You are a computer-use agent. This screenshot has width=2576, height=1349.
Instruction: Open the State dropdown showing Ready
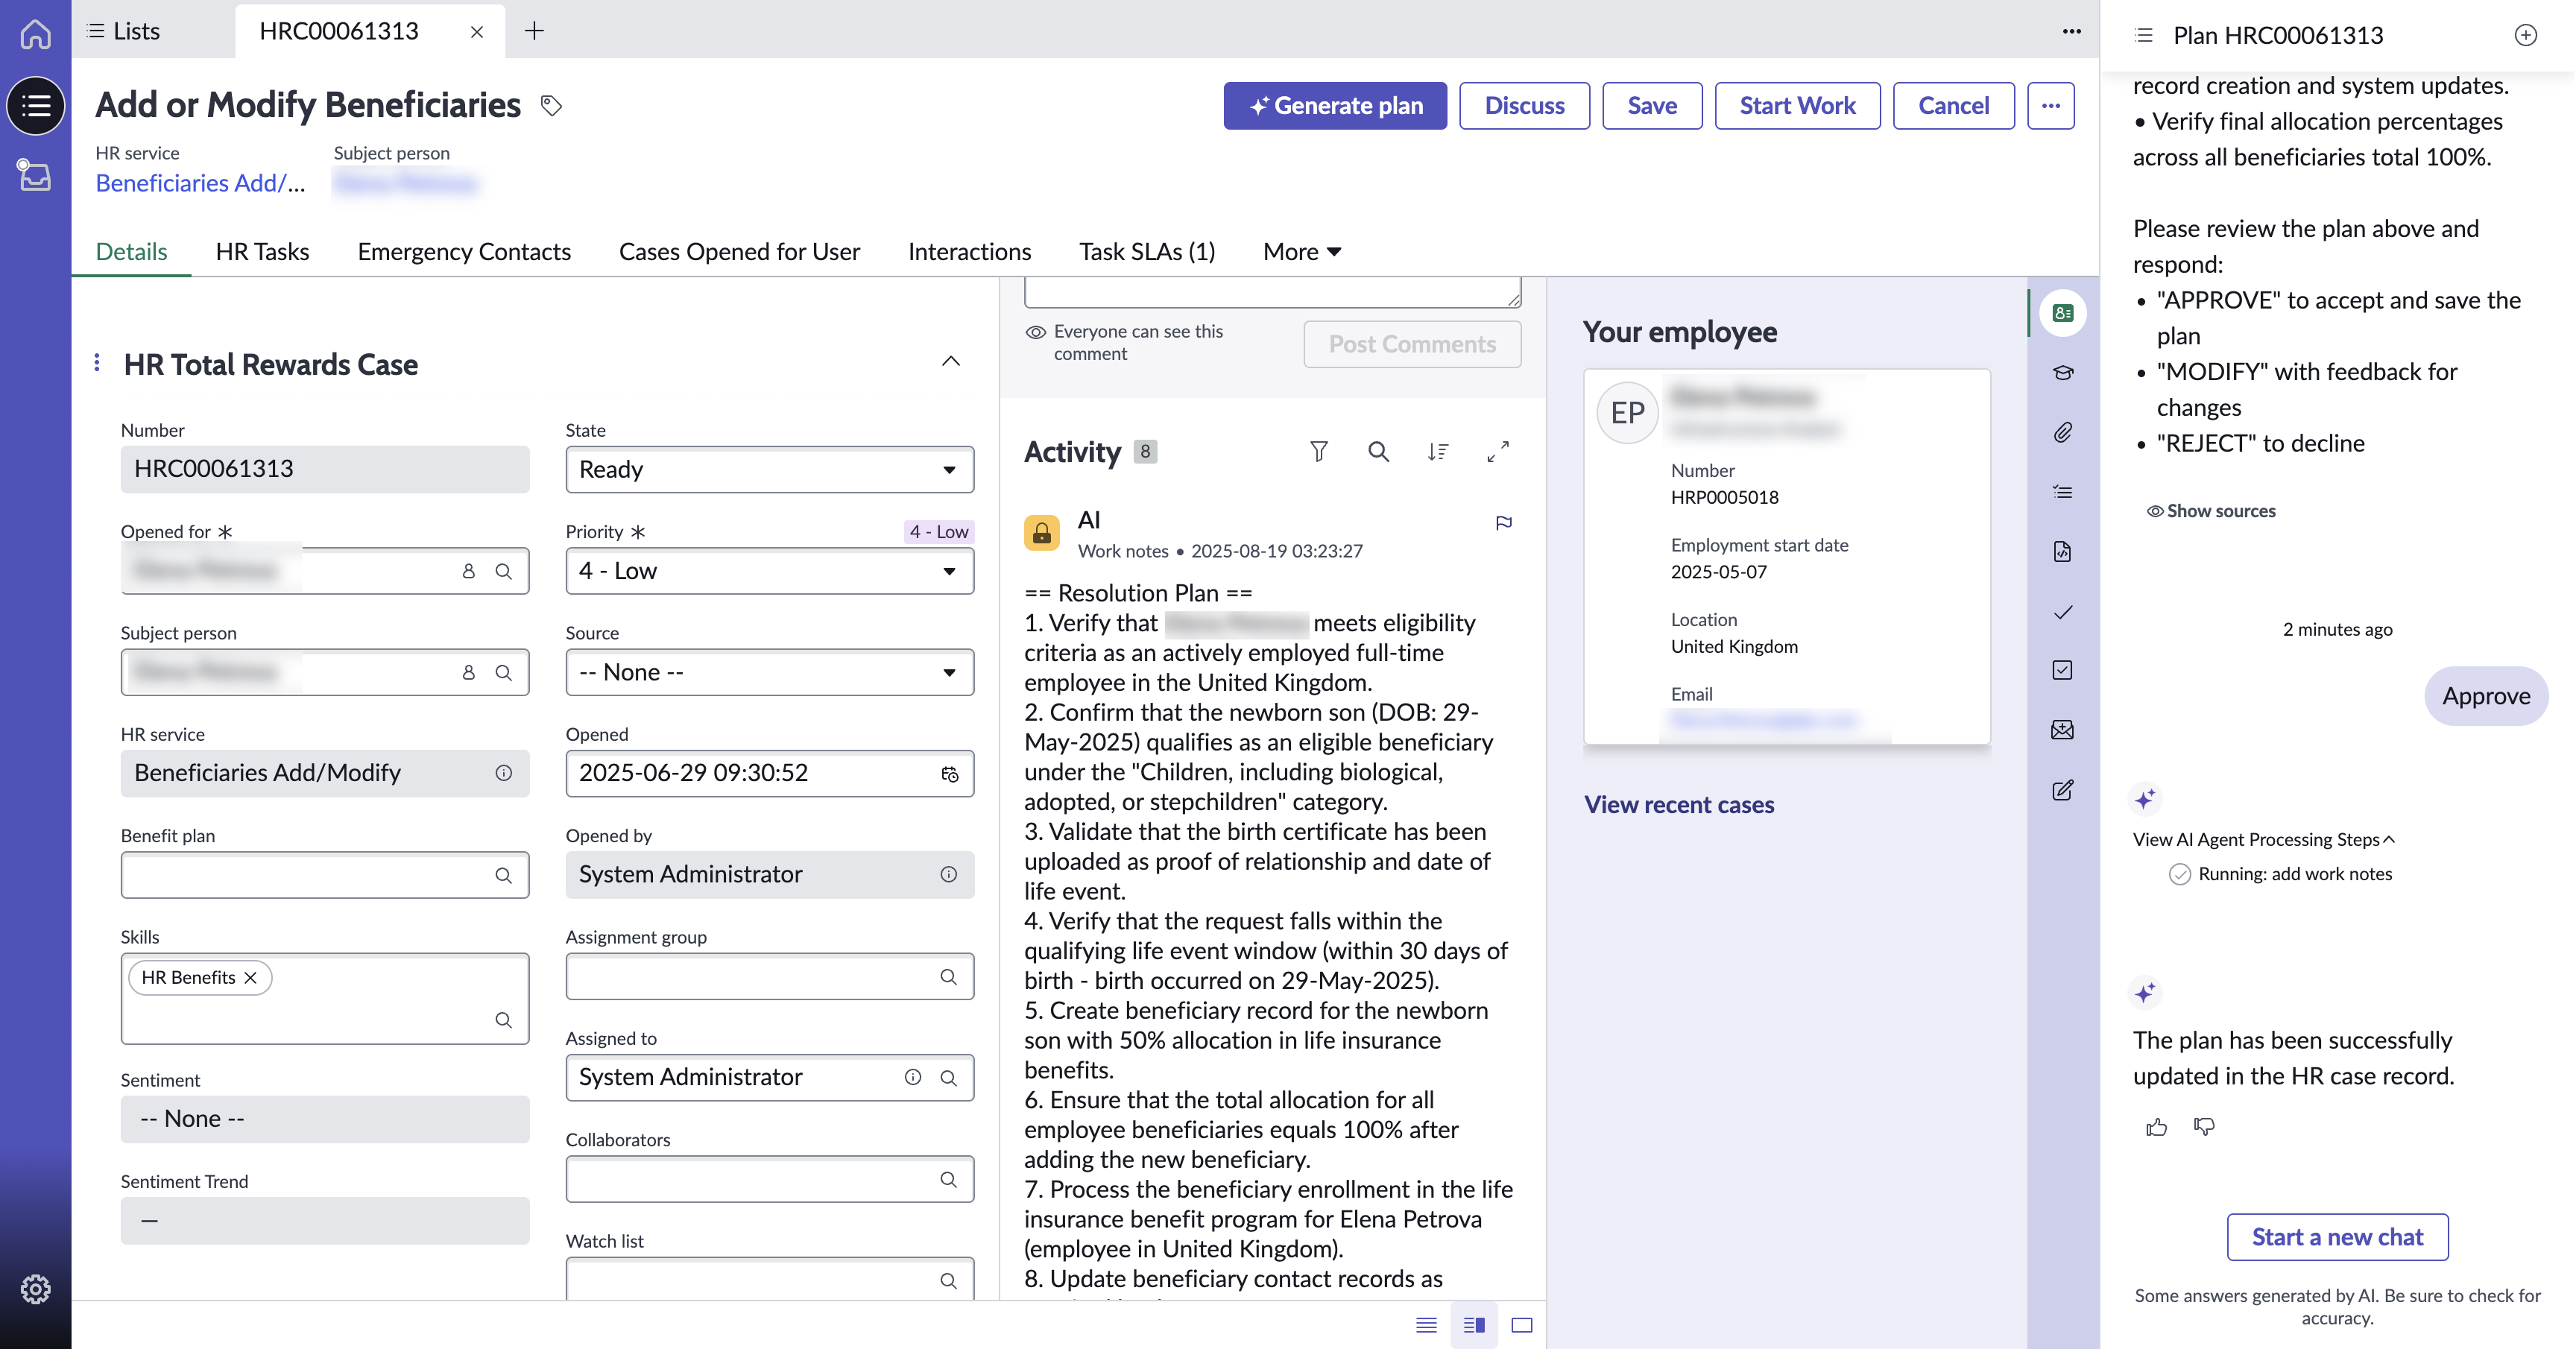[769, 469]
